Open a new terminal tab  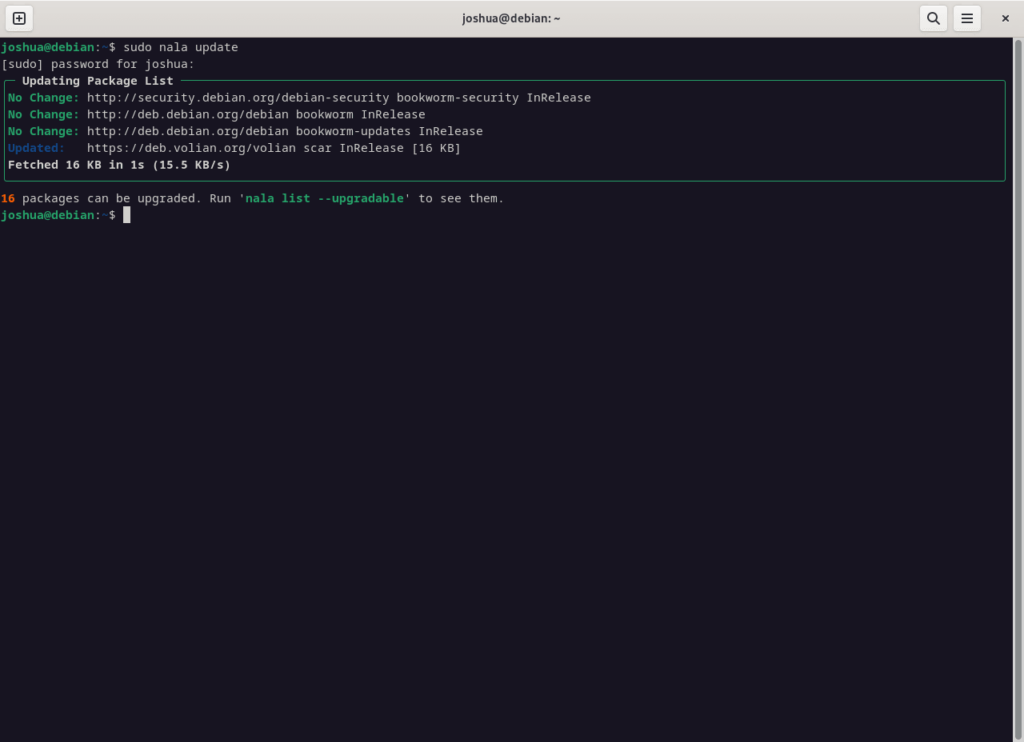19,18
